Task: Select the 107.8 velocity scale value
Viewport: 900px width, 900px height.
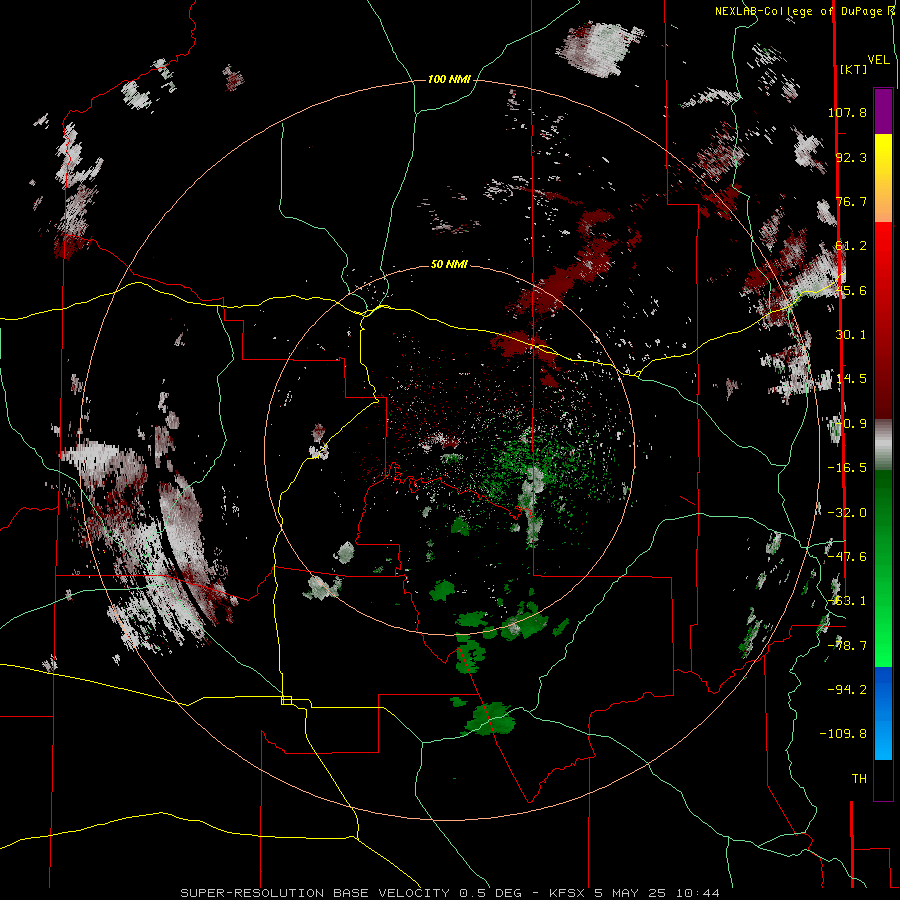Action: click(847, 112)
